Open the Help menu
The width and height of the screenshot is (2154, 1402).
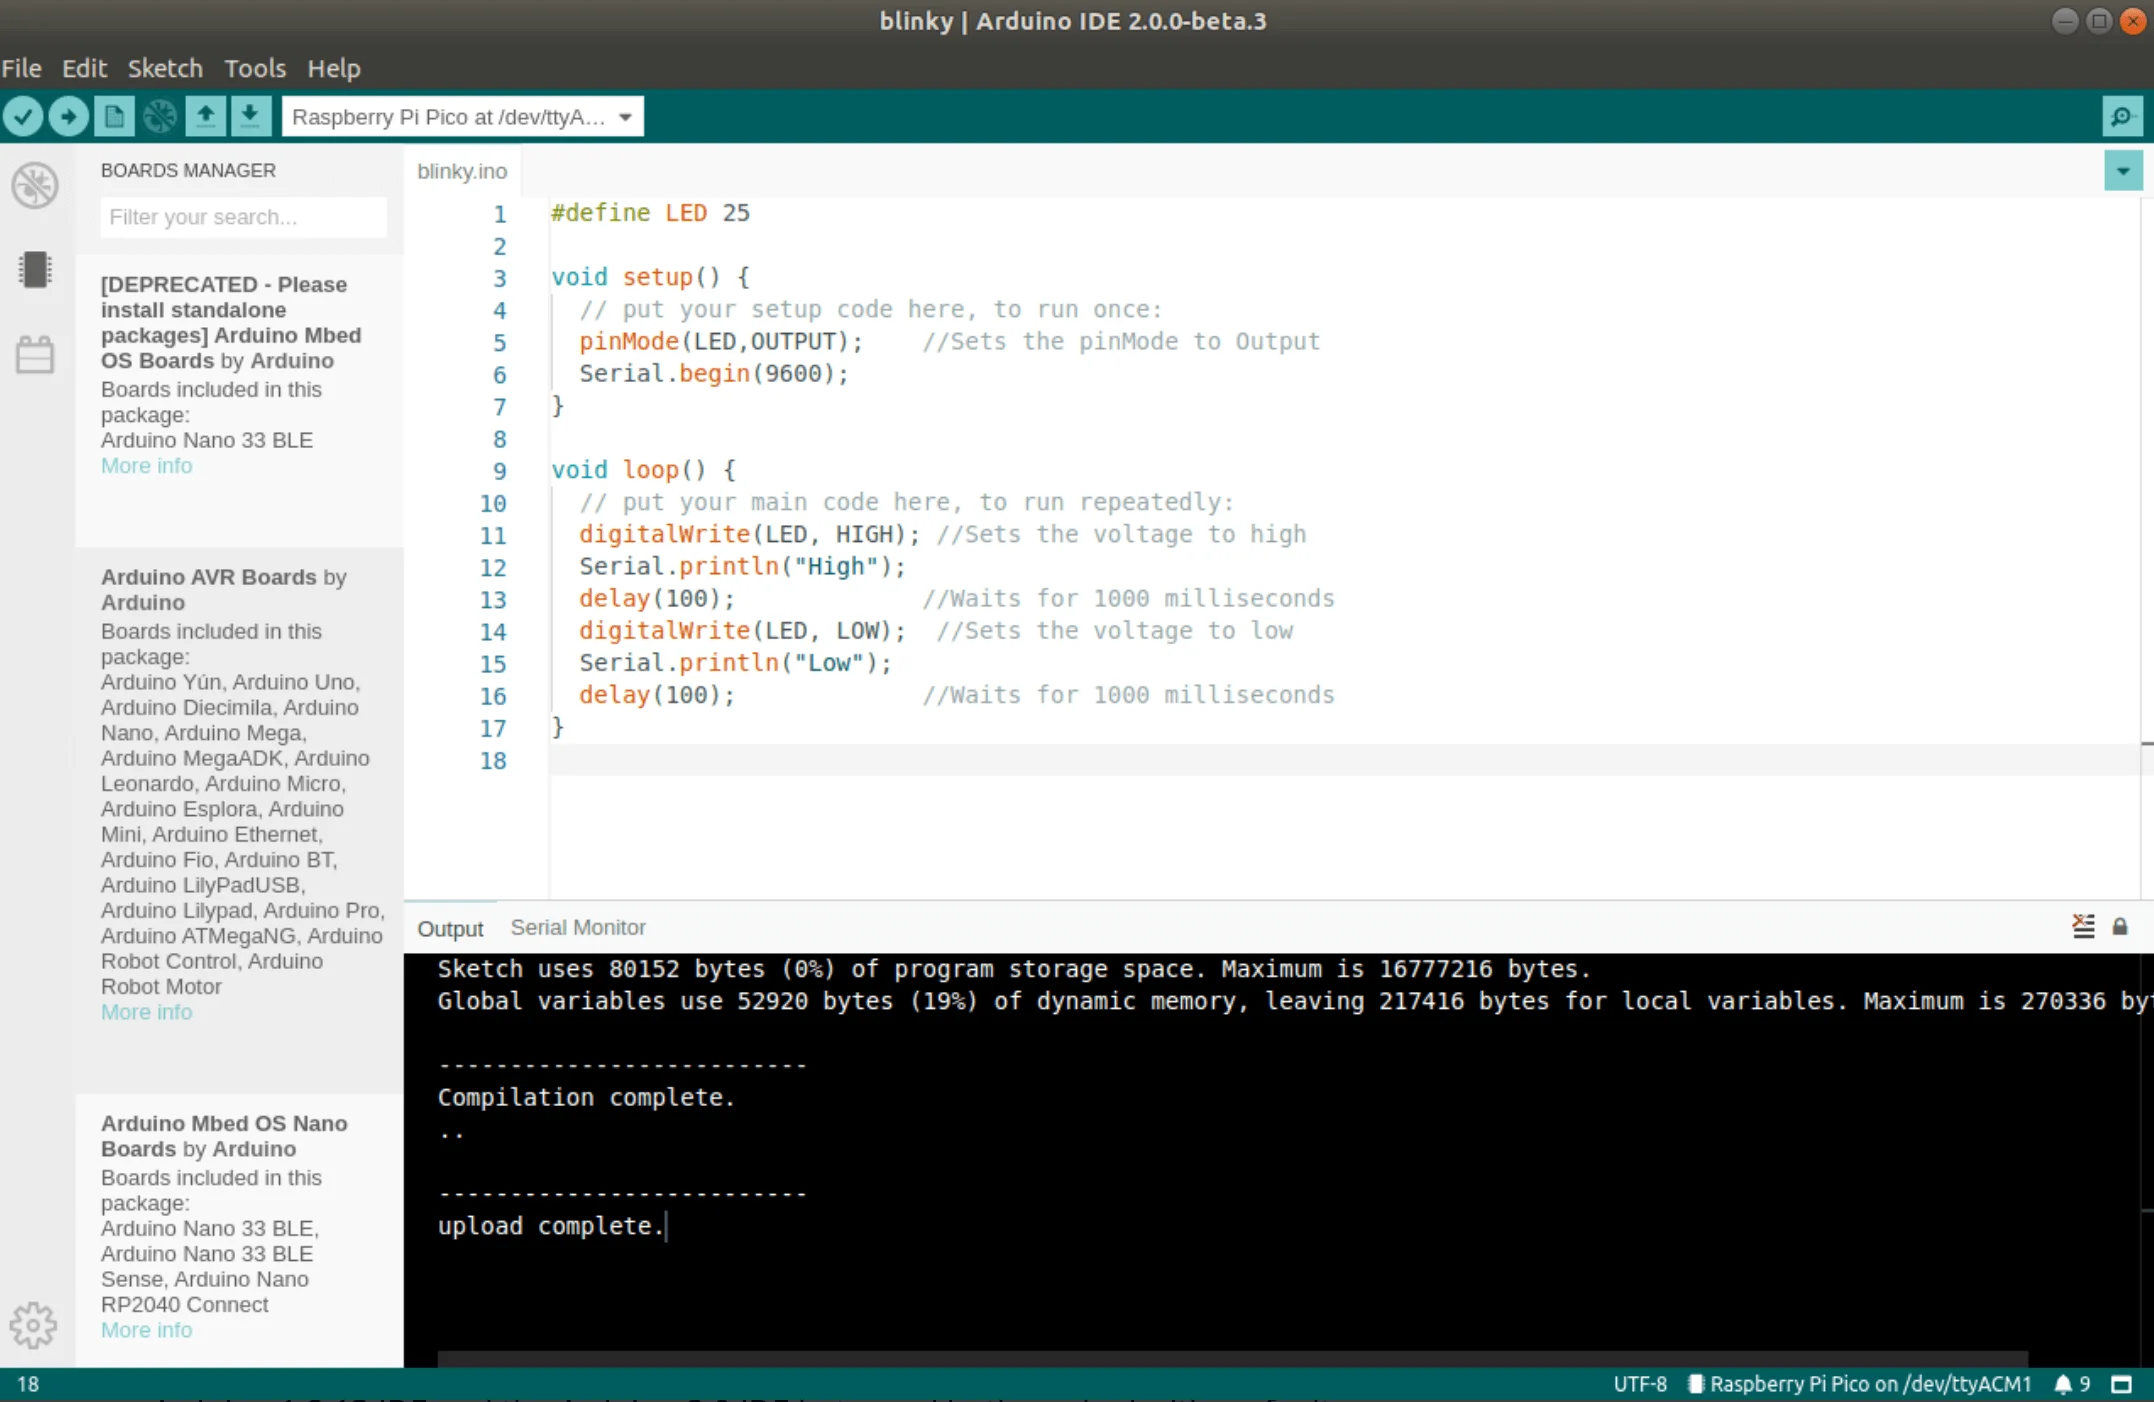tap(334, 68)
